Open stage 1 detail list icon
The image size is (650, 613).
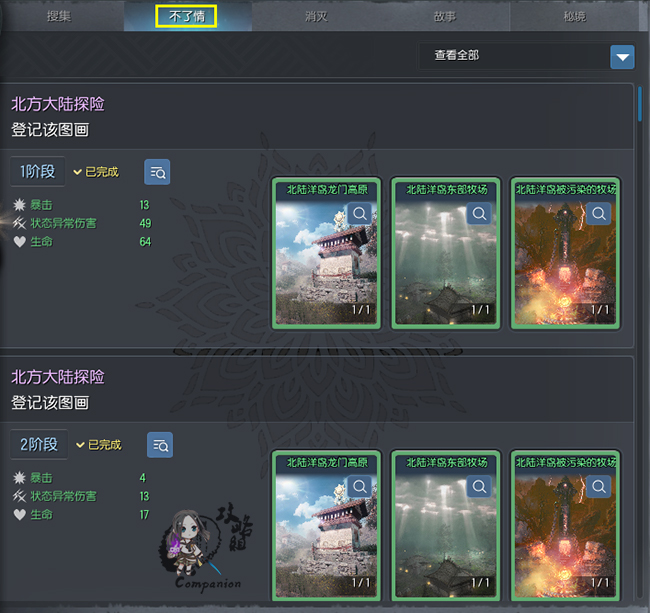click(x=157, y=172)
